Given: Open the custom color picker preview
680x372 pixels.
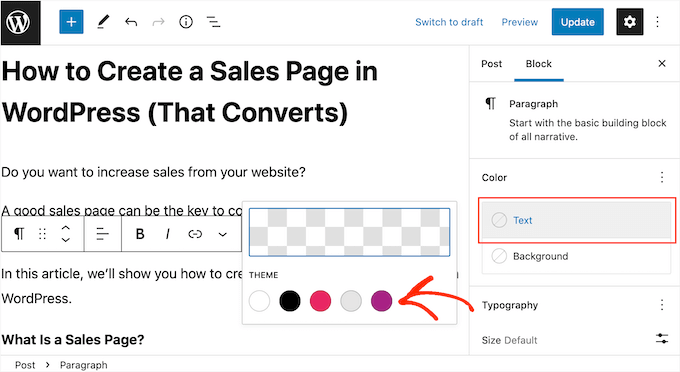Looking at the screenshot, I should tap(350, 232).
